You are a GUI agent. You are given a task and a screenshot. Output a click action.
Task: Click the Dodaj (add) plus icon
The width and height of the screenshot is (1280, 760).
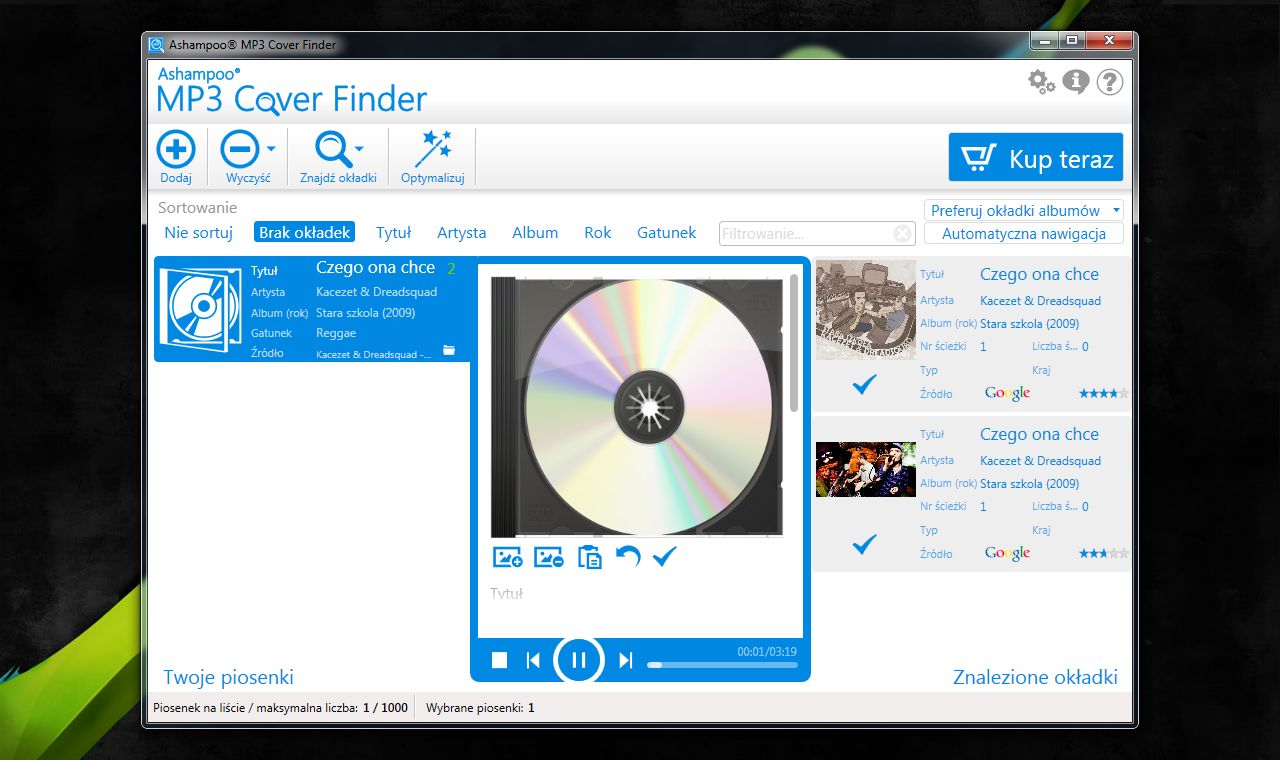pos(176,149)
